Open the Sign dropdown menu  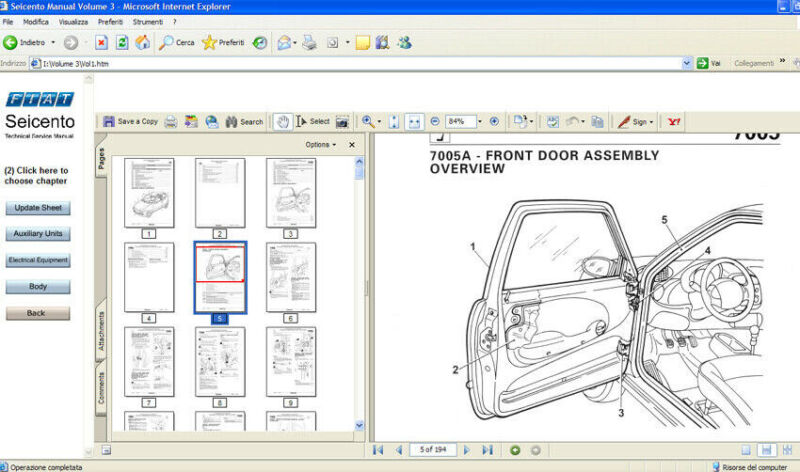(x=635, y=121)
